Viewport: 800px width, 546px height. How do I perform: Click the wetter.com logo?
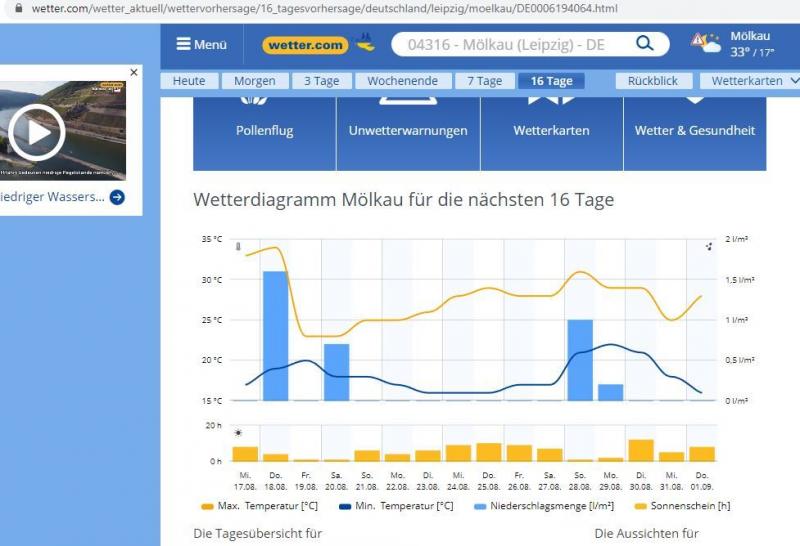(x=306, y=45)
